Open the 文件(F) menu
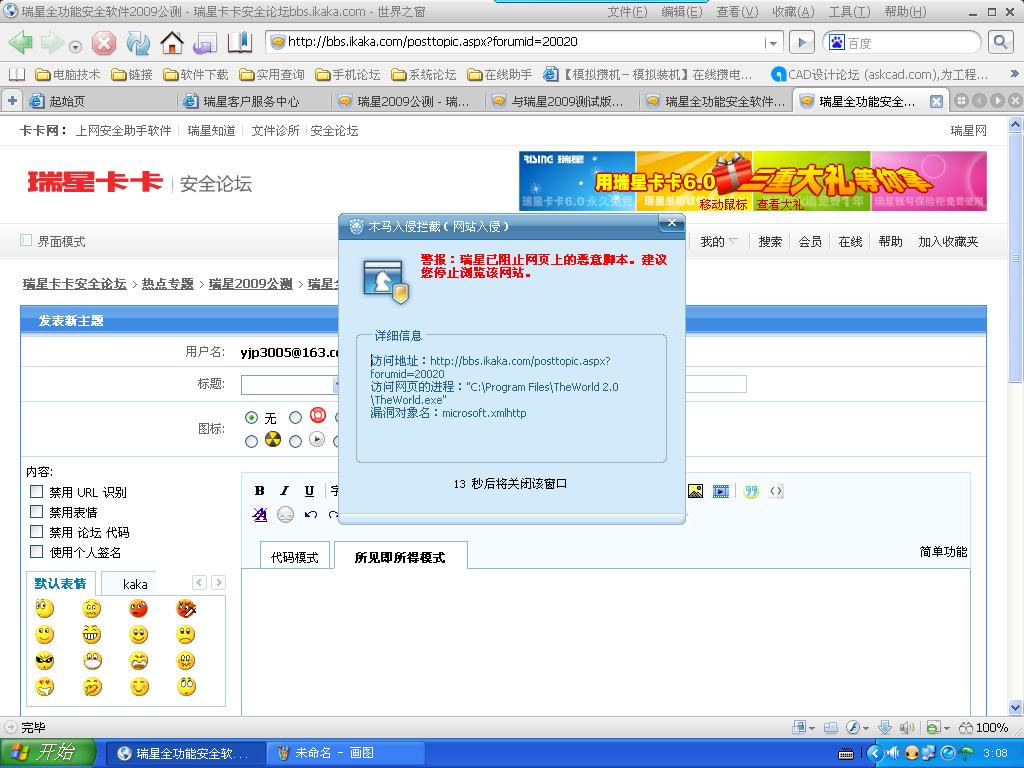 coord(627,11)
